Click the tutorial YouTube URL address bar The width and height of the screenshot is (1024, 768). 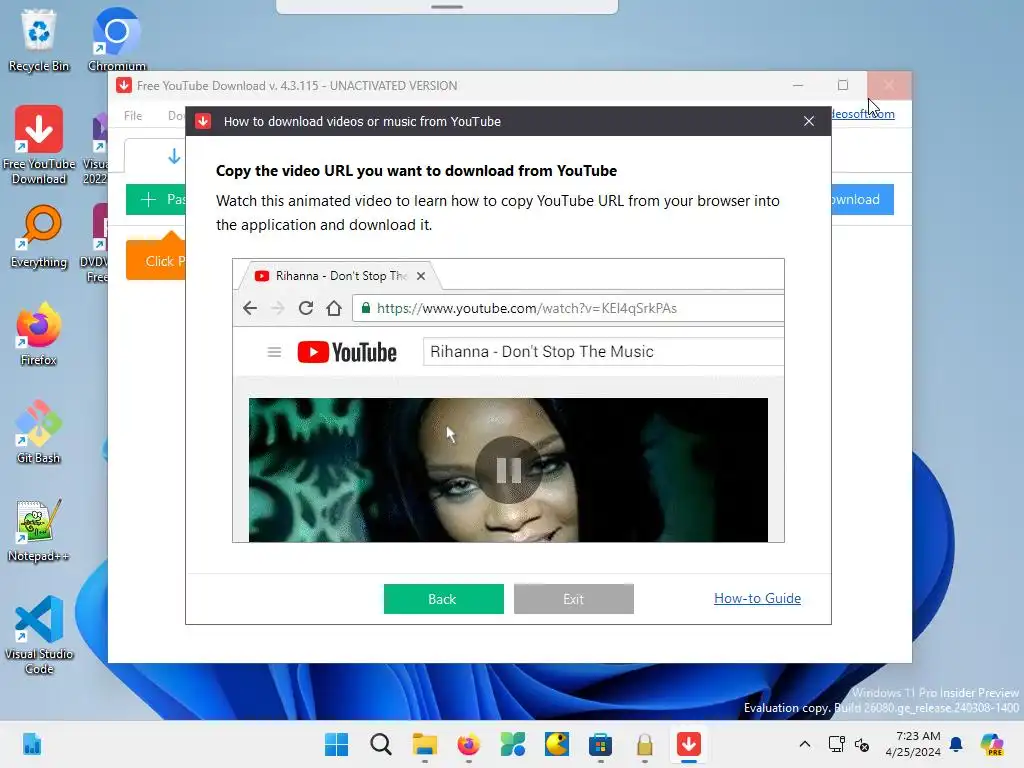click(x=568, y=308)
